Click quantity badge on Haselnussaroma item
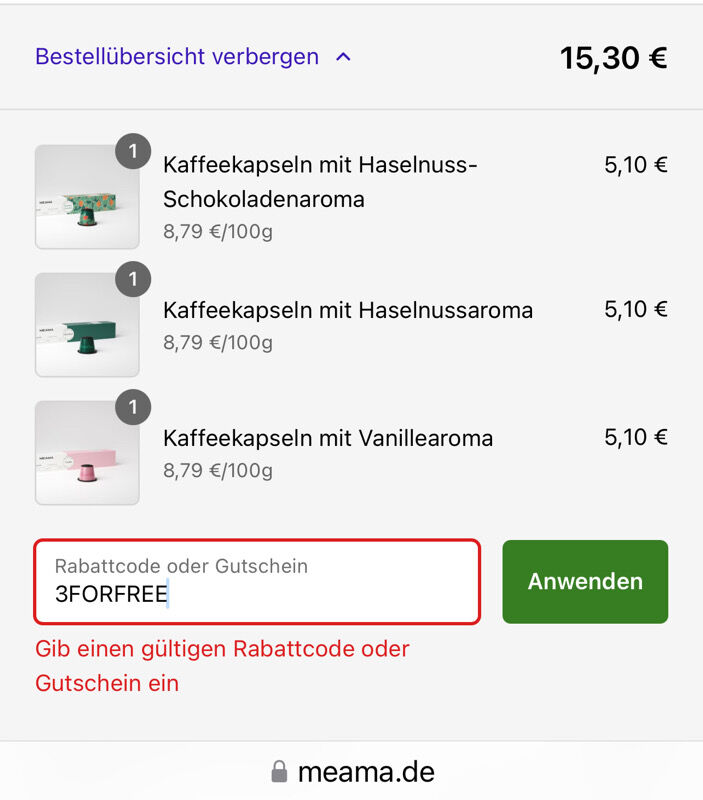703x800 pixels. [133, 280]
